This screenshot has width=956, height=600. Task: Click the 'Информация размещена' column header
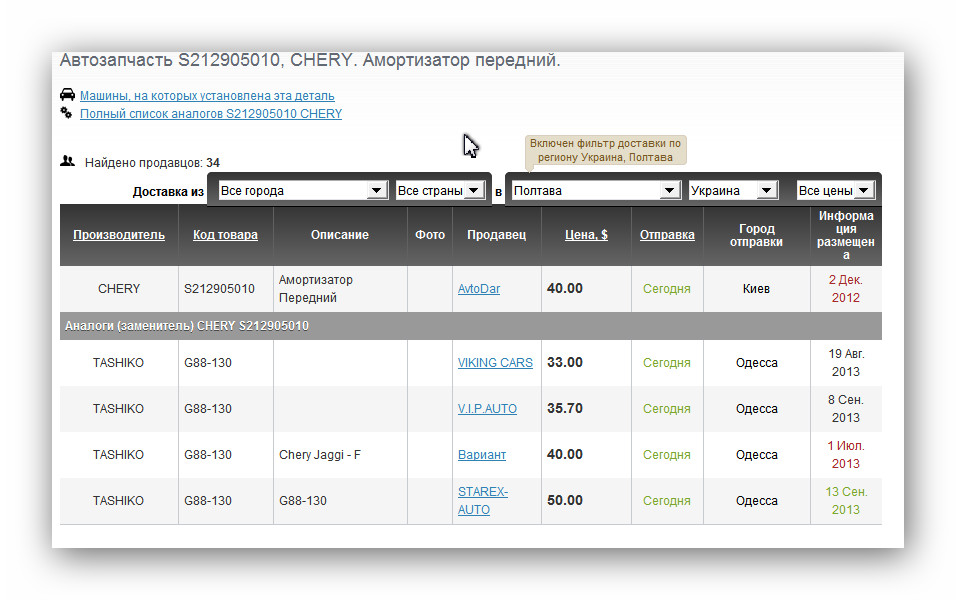pyautogui.click(x=846, y=235)
